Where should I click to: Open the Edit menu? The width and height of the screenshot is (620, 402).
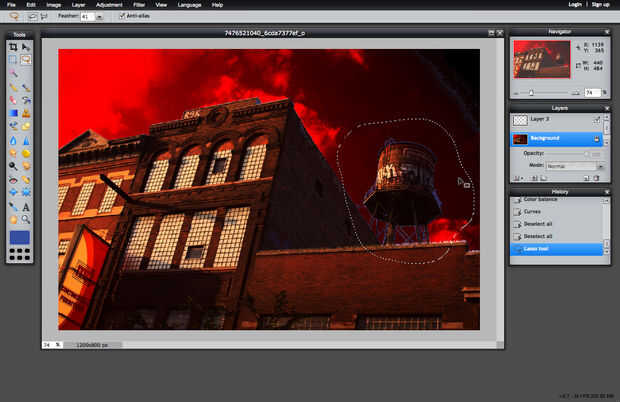31,5
